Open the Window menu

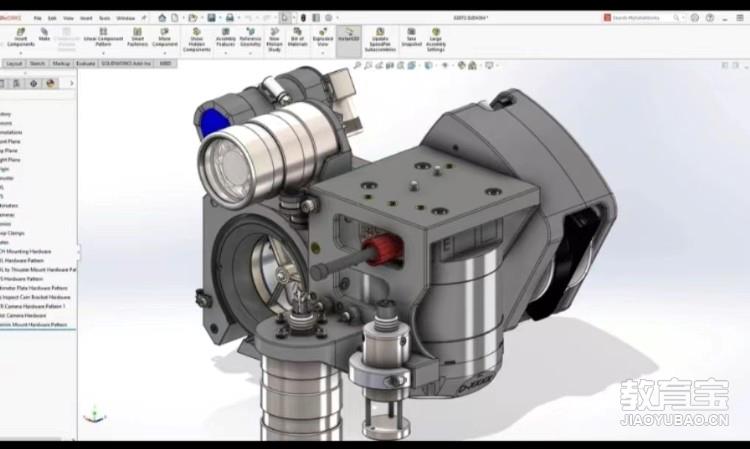pos(125,18)
